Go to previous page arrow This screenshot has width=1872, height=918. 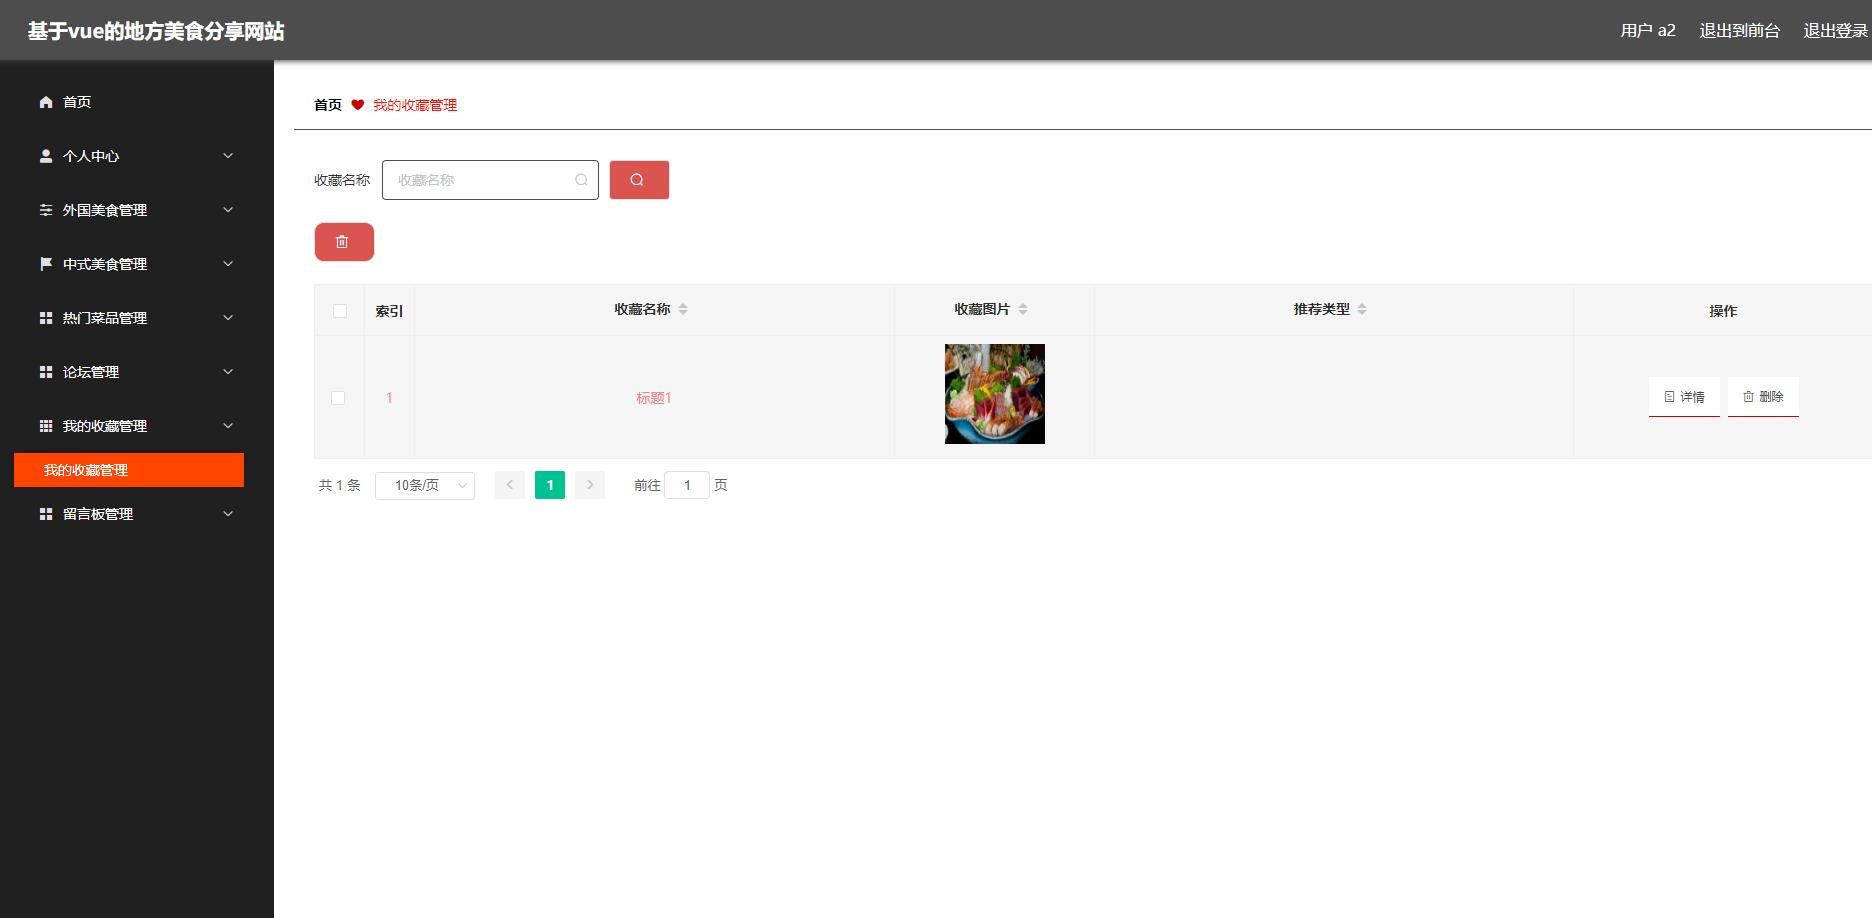(509, 485)
